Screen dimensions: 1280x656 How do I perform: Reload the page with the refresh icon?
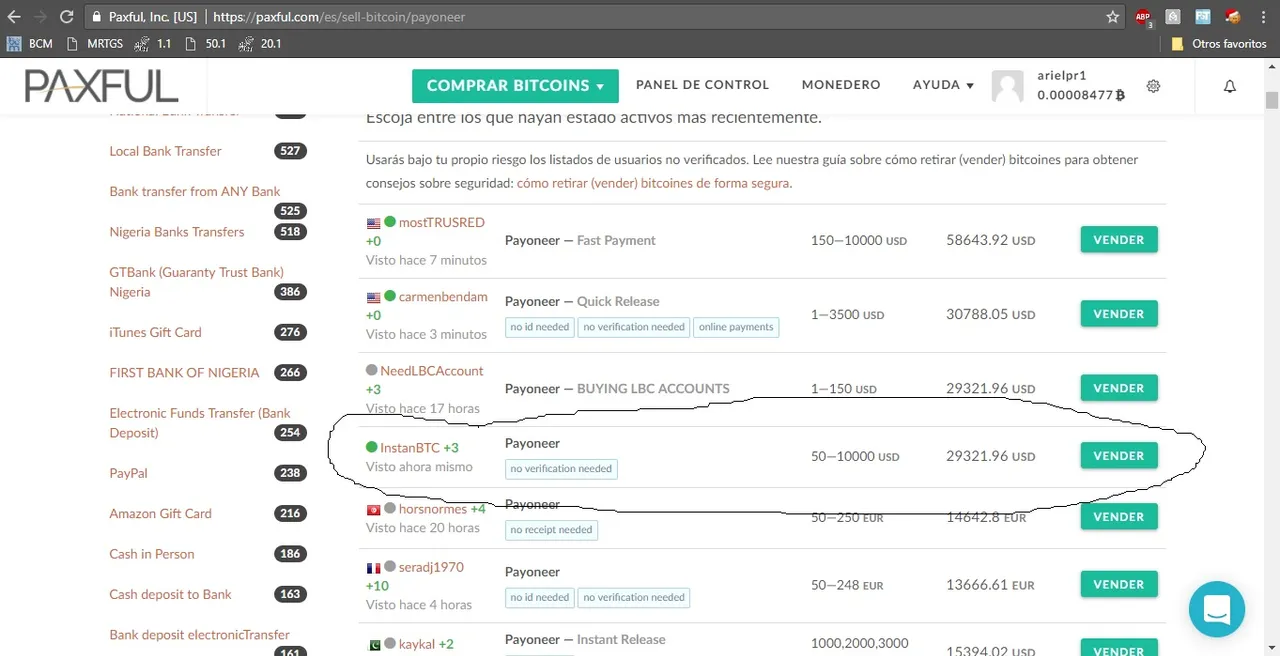click(67, 17)
